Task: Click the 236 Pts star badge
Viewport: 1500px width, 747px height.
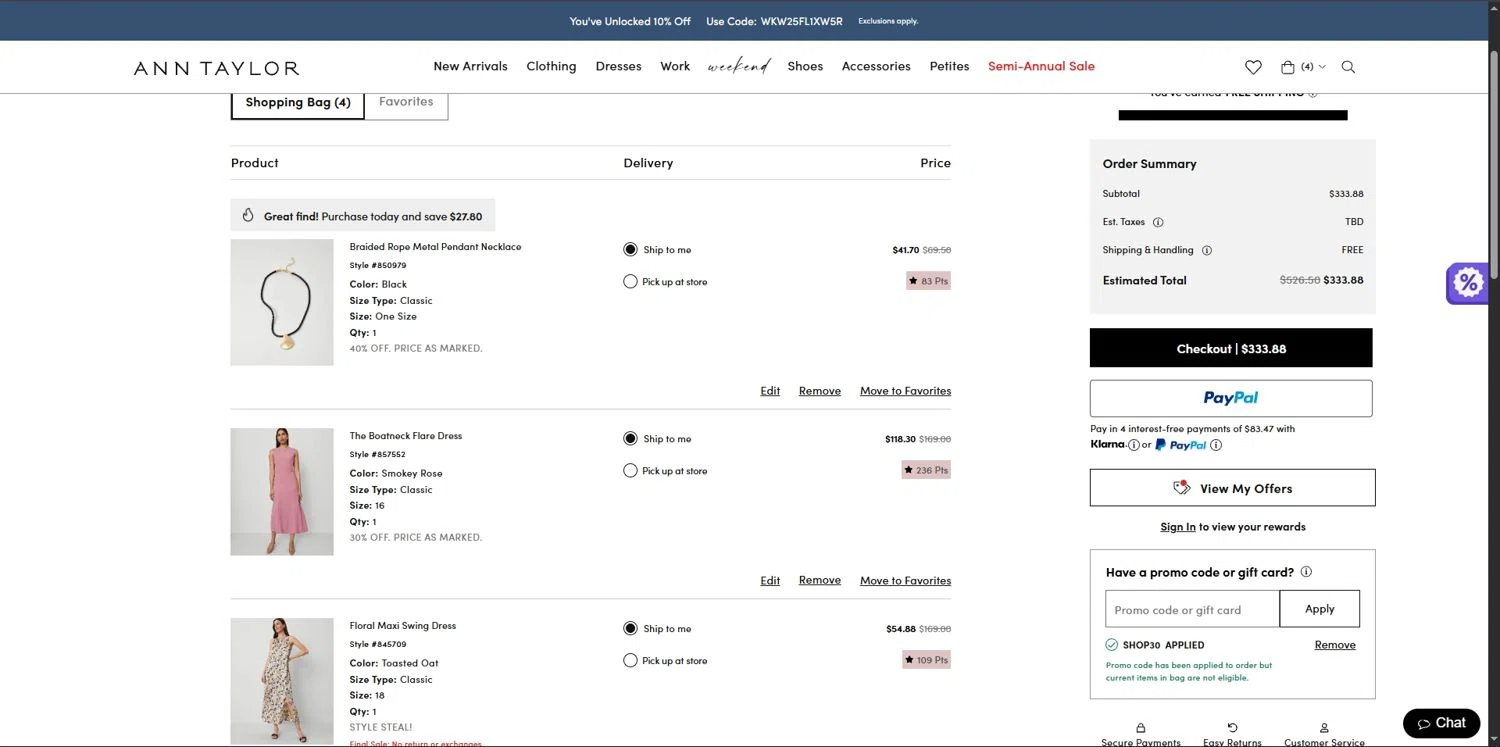Action: coord(926,470)
